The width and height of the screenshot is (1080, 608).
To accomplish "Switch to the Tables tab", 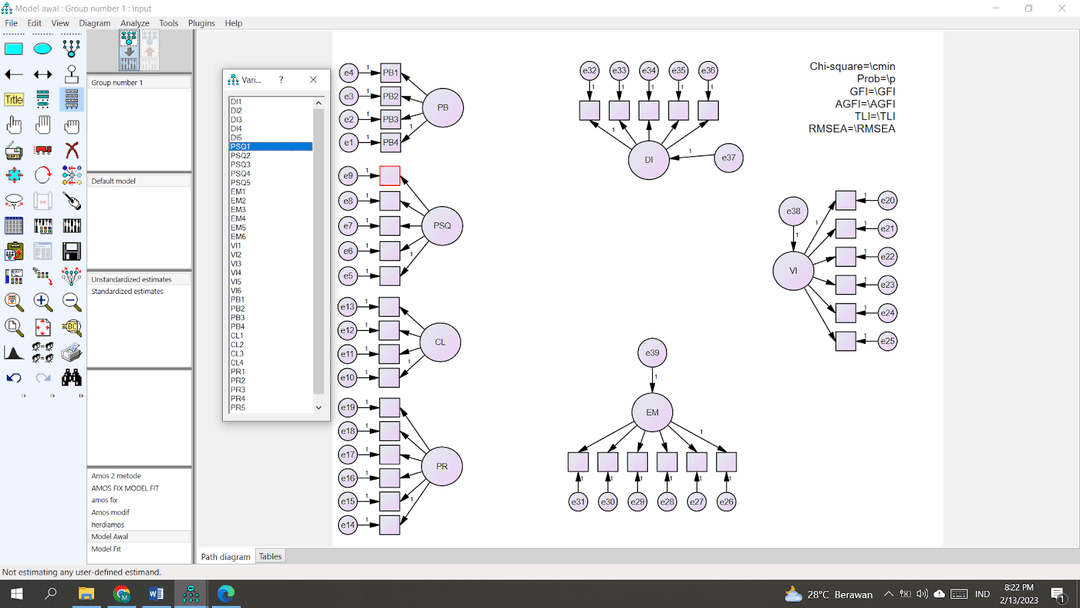I will [x=270, y=556].
